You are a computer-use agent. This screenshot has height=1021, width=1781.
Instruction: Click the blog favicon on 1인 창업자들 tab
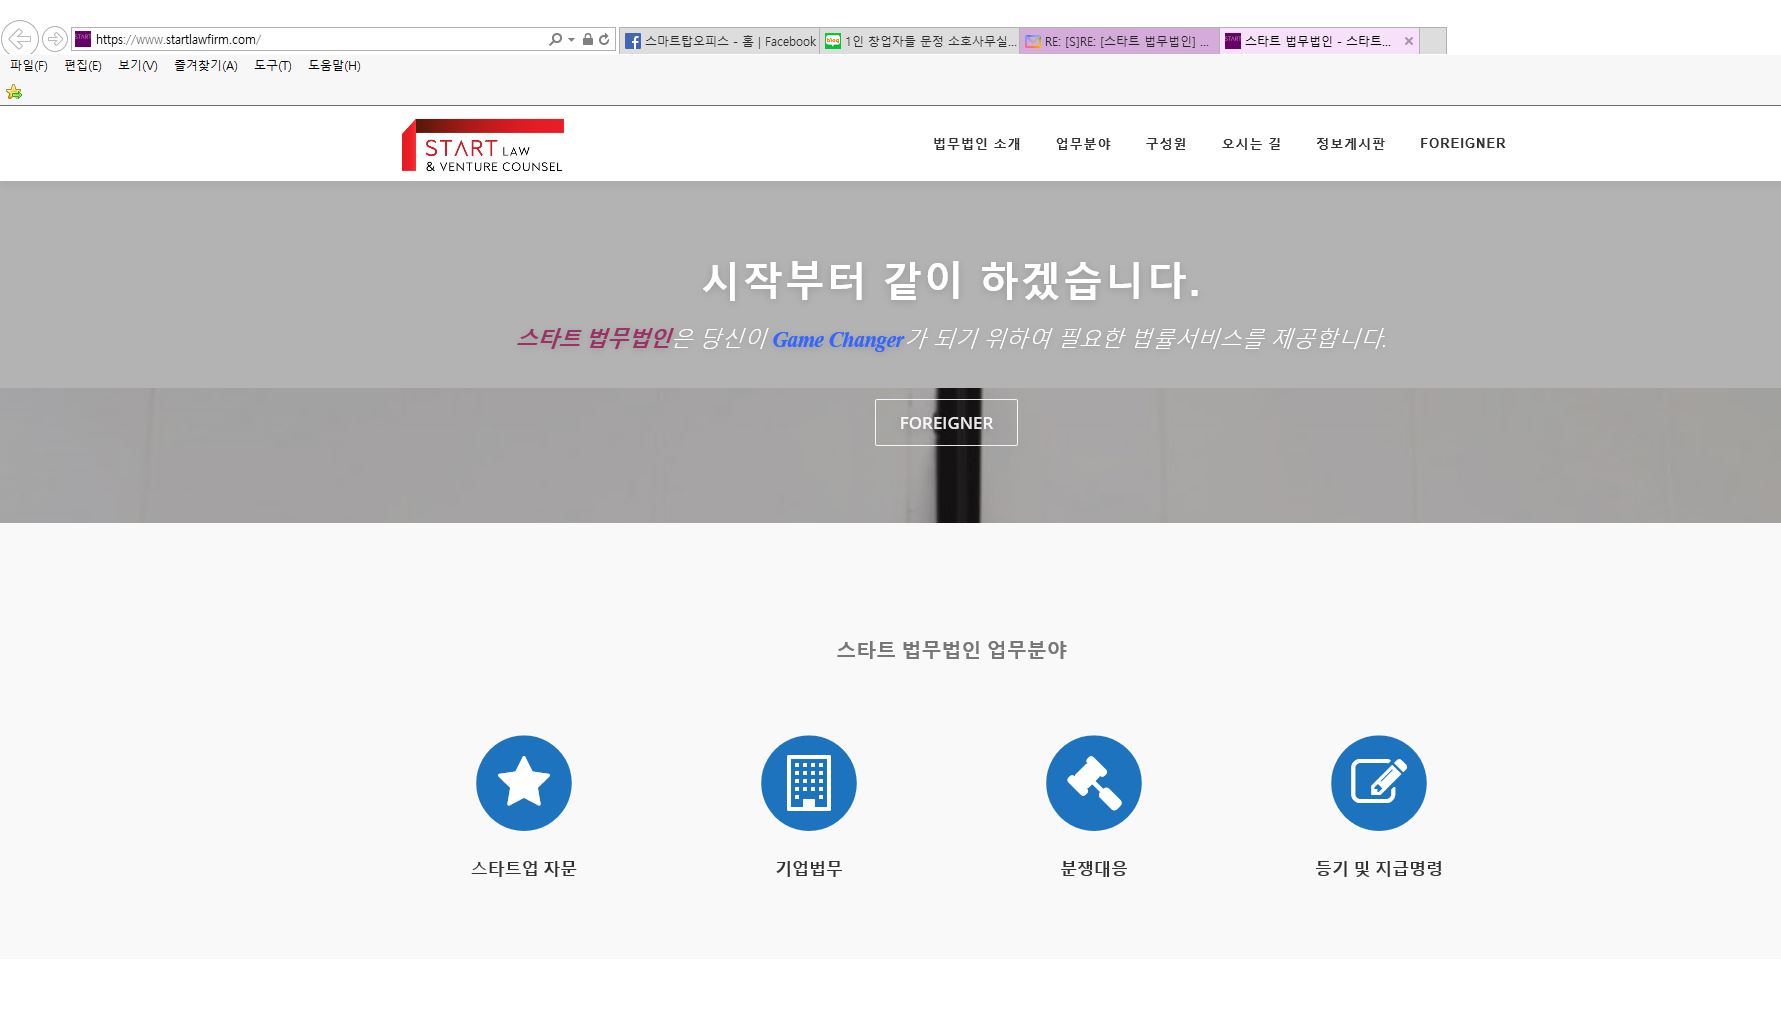coord(833,41)
